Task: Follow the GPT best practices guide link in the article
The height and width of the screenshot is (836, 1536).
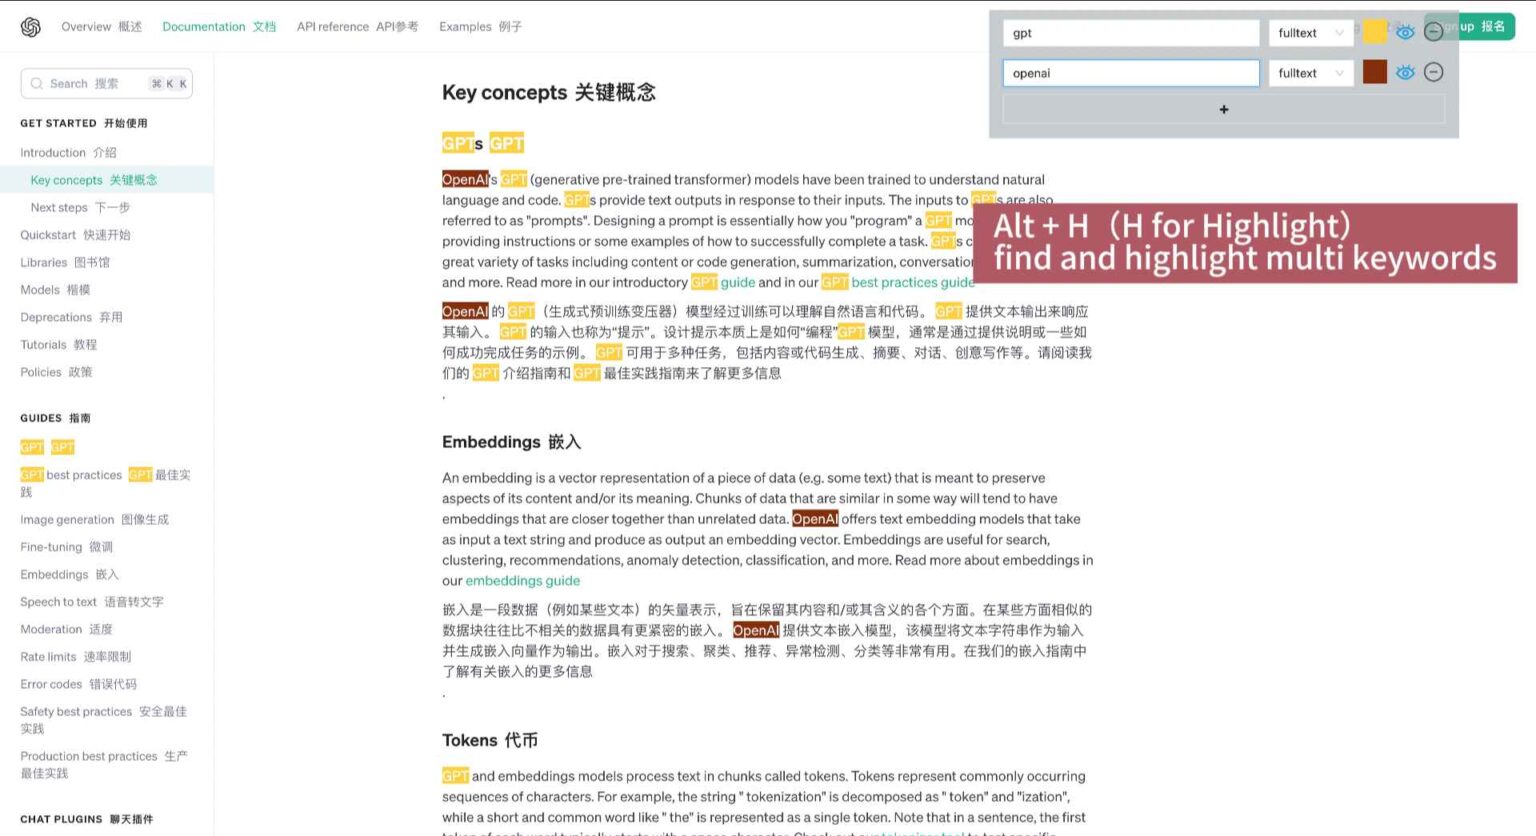Action: [x=898, y=283]
